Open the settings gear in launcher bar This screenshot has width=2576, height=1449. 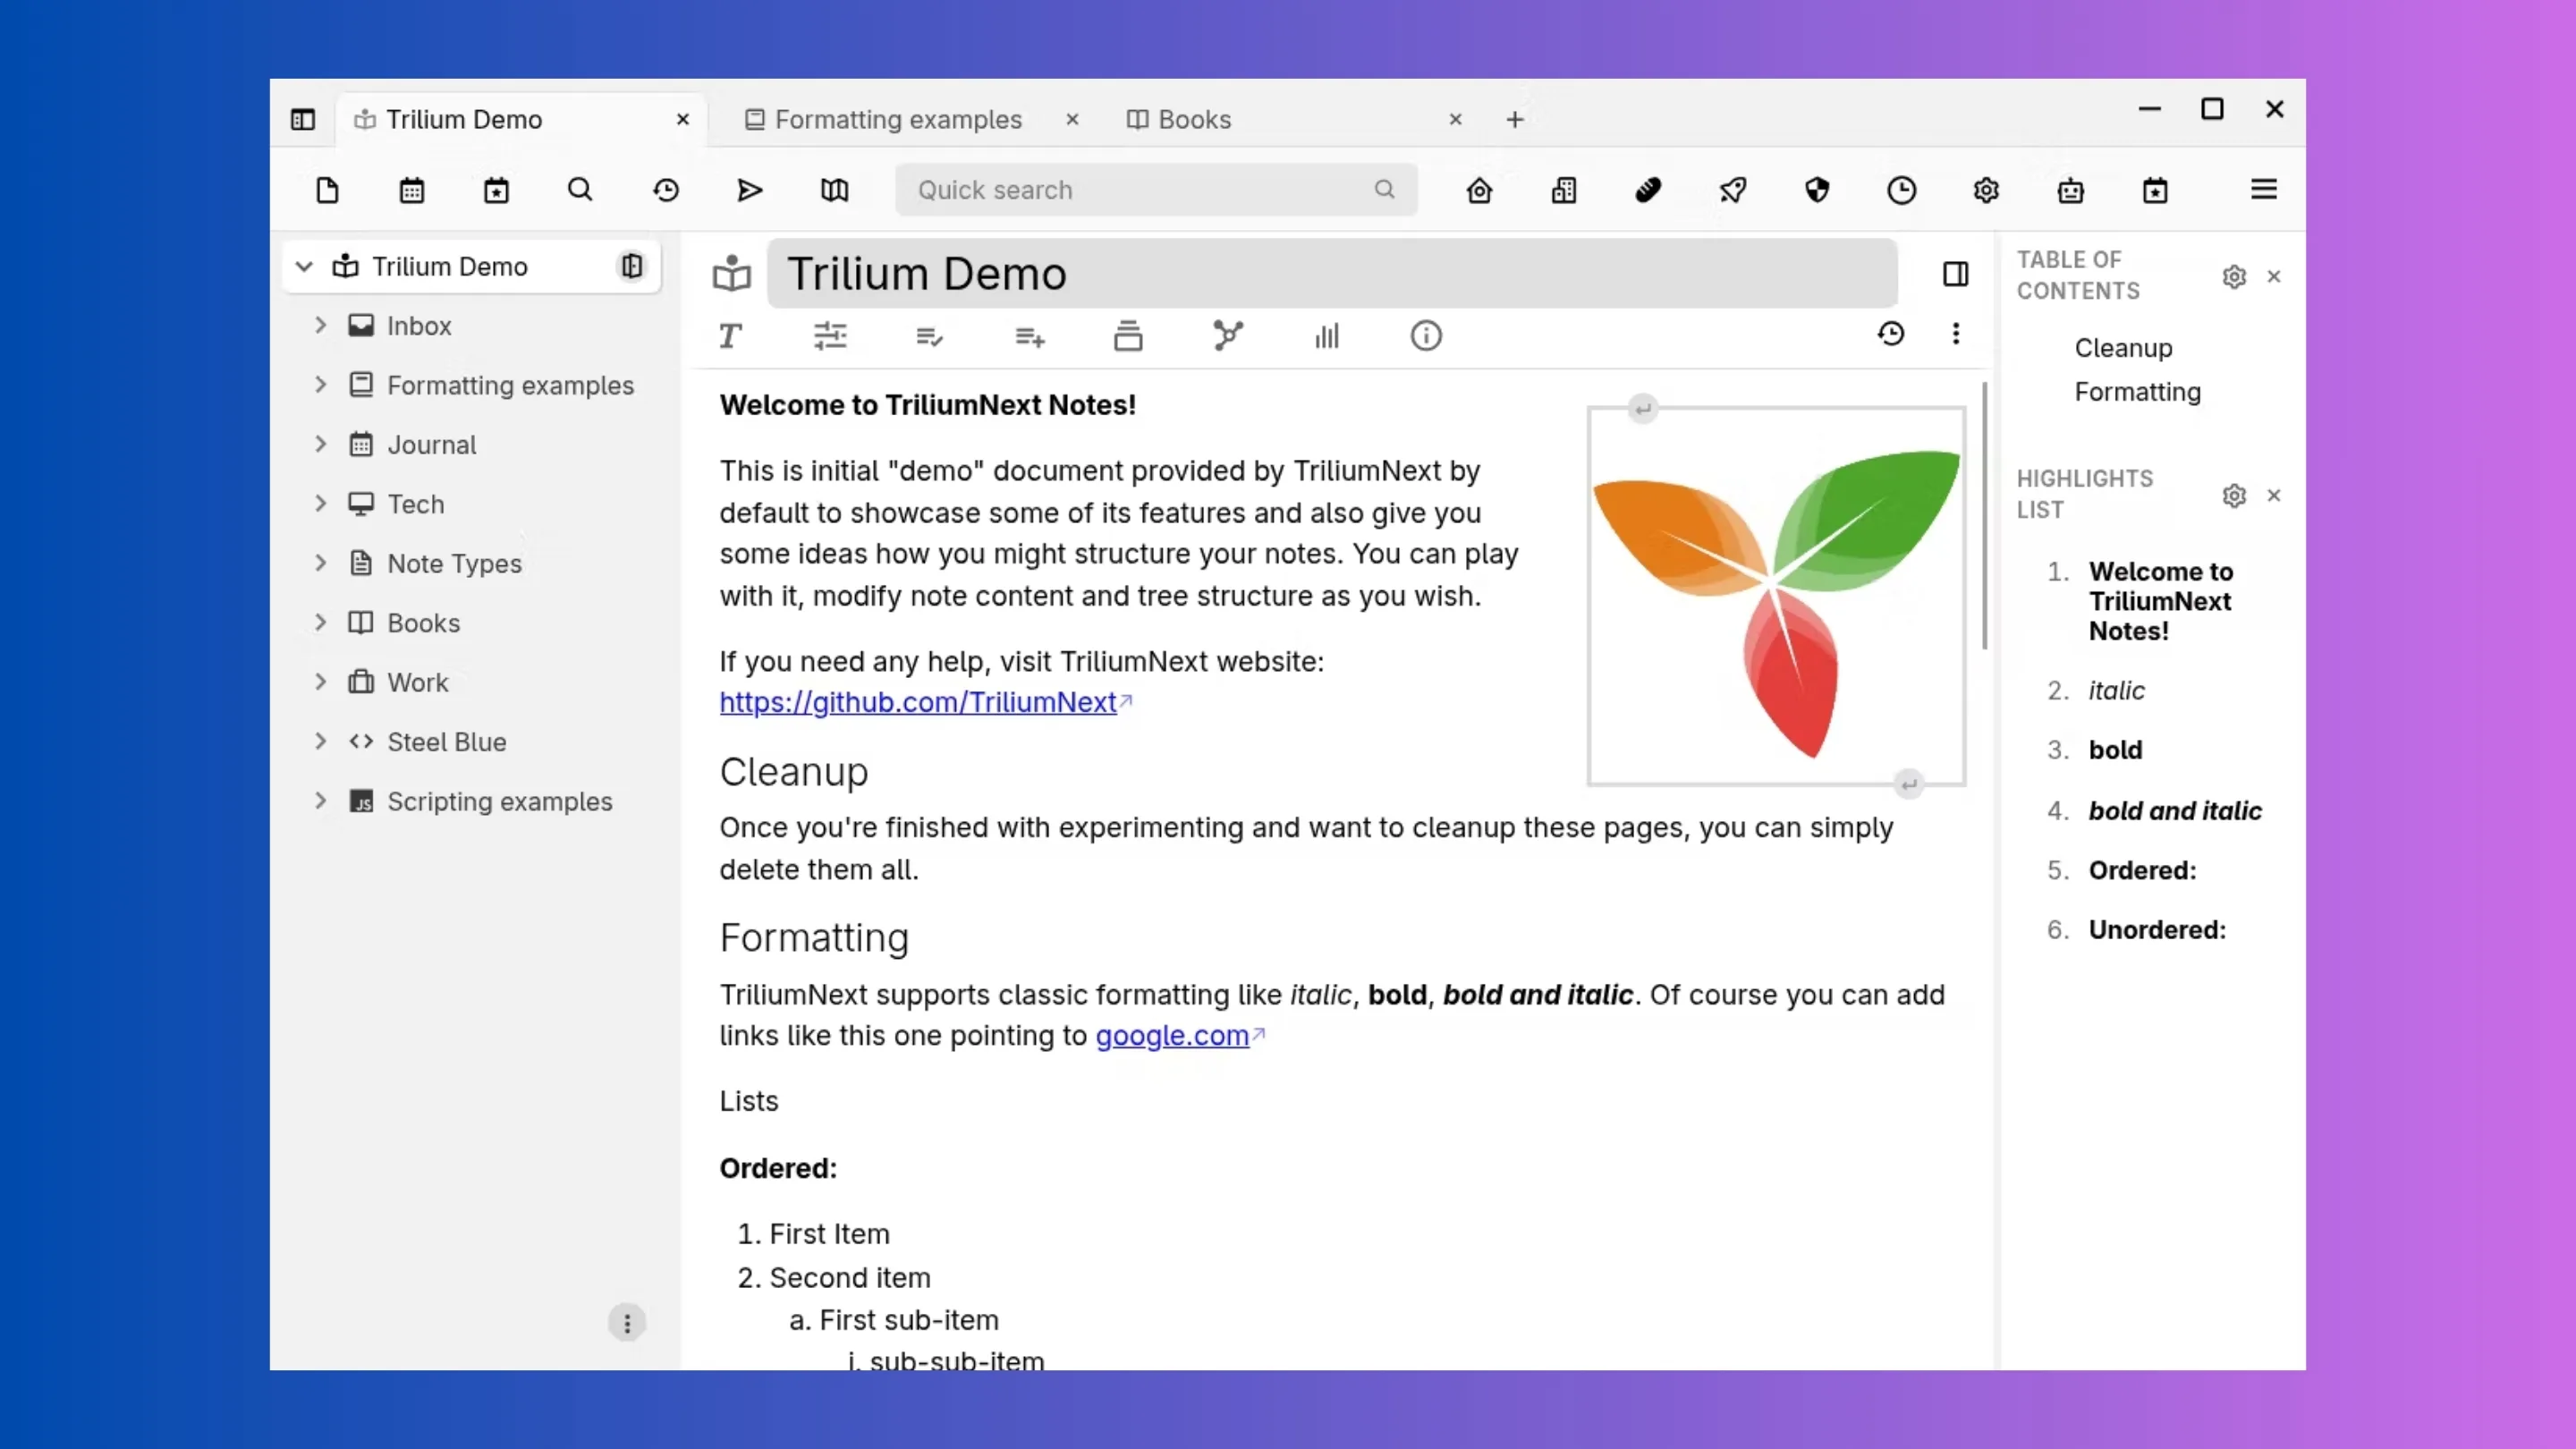pos(1986,190)
